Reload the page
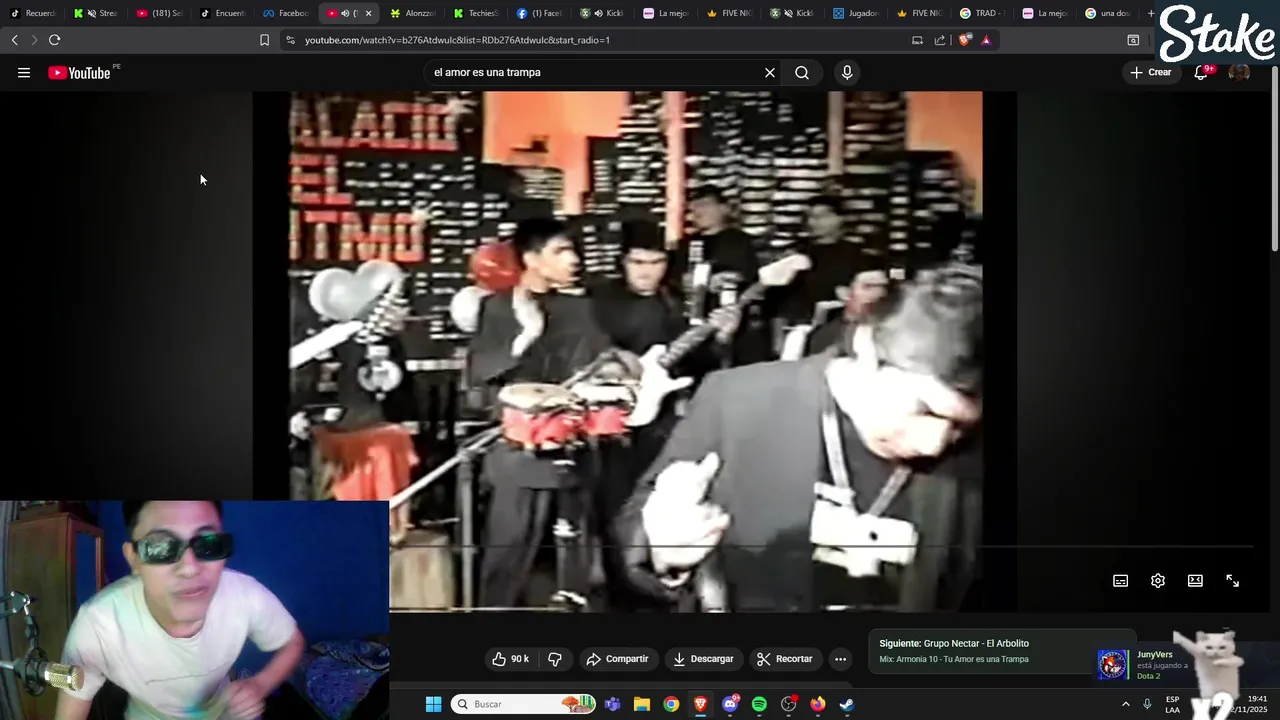Viewport: 1280px width, 720px height. [55, 40]
